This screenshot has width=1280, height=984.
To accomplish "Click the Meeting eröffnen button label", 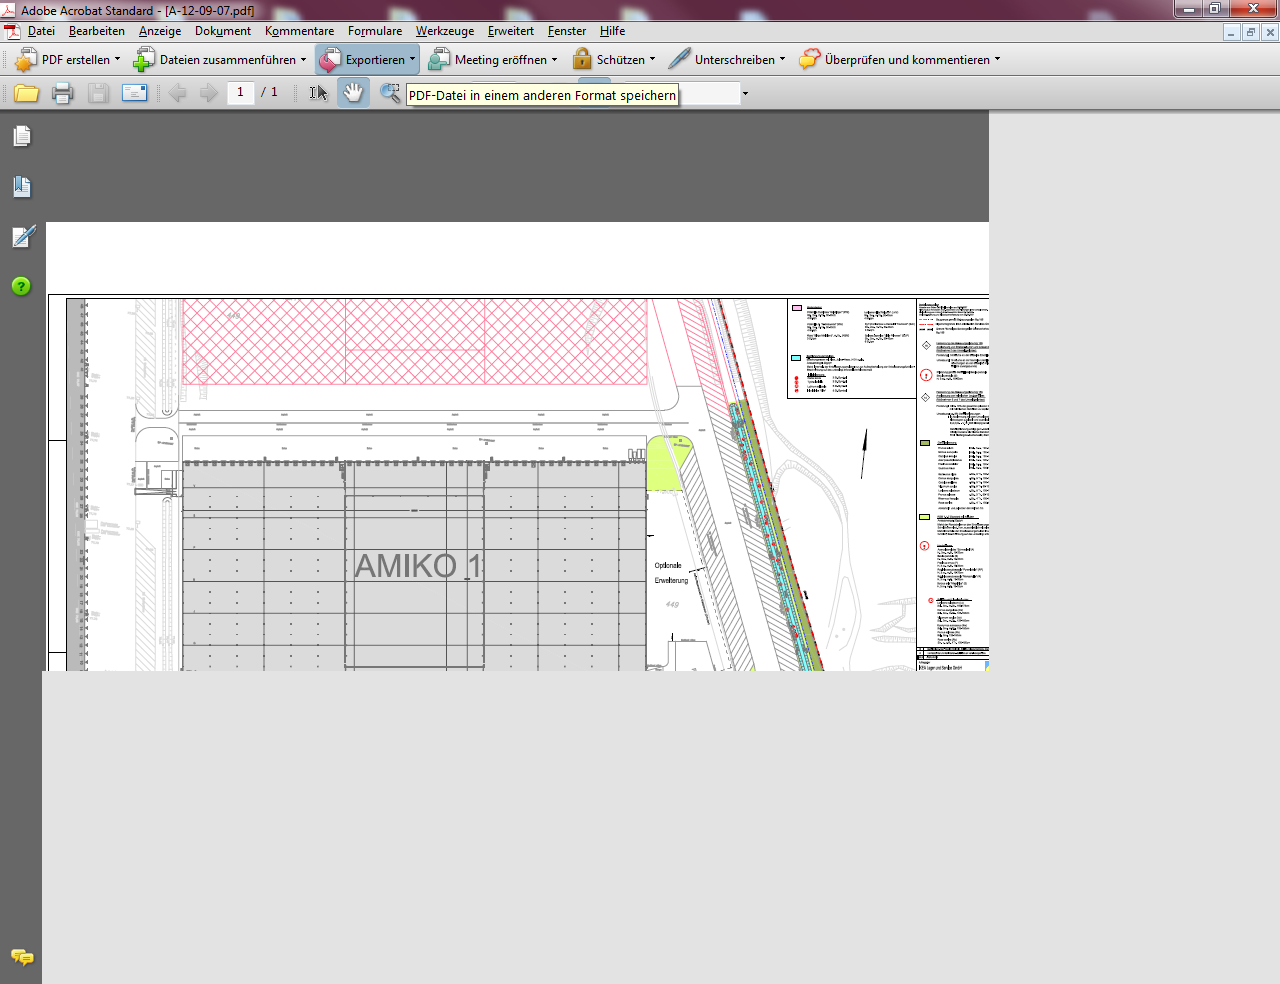I will coord(501,60).
